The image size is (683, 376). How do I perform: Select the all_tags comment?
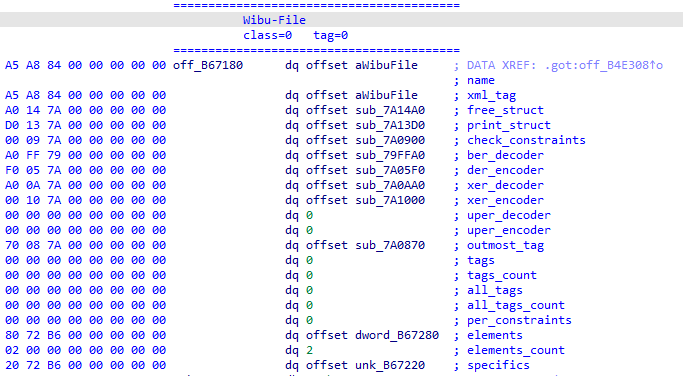pos(495,290)
